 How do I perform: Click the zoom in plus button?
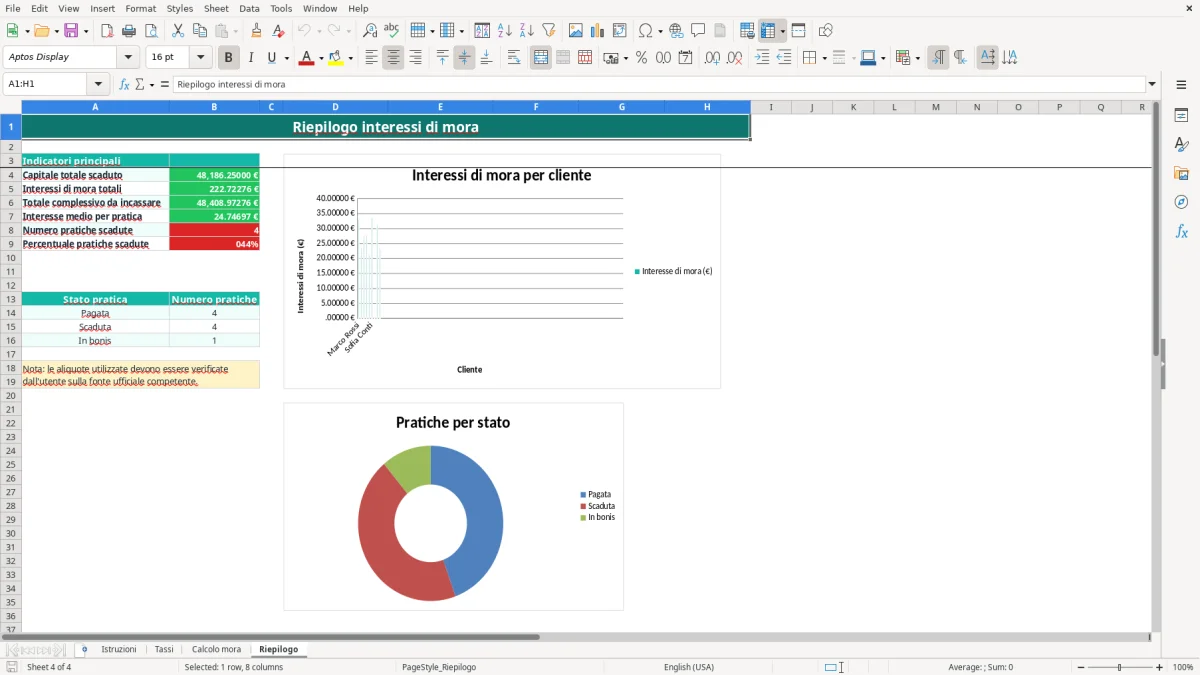click(x=1160, y=667)
